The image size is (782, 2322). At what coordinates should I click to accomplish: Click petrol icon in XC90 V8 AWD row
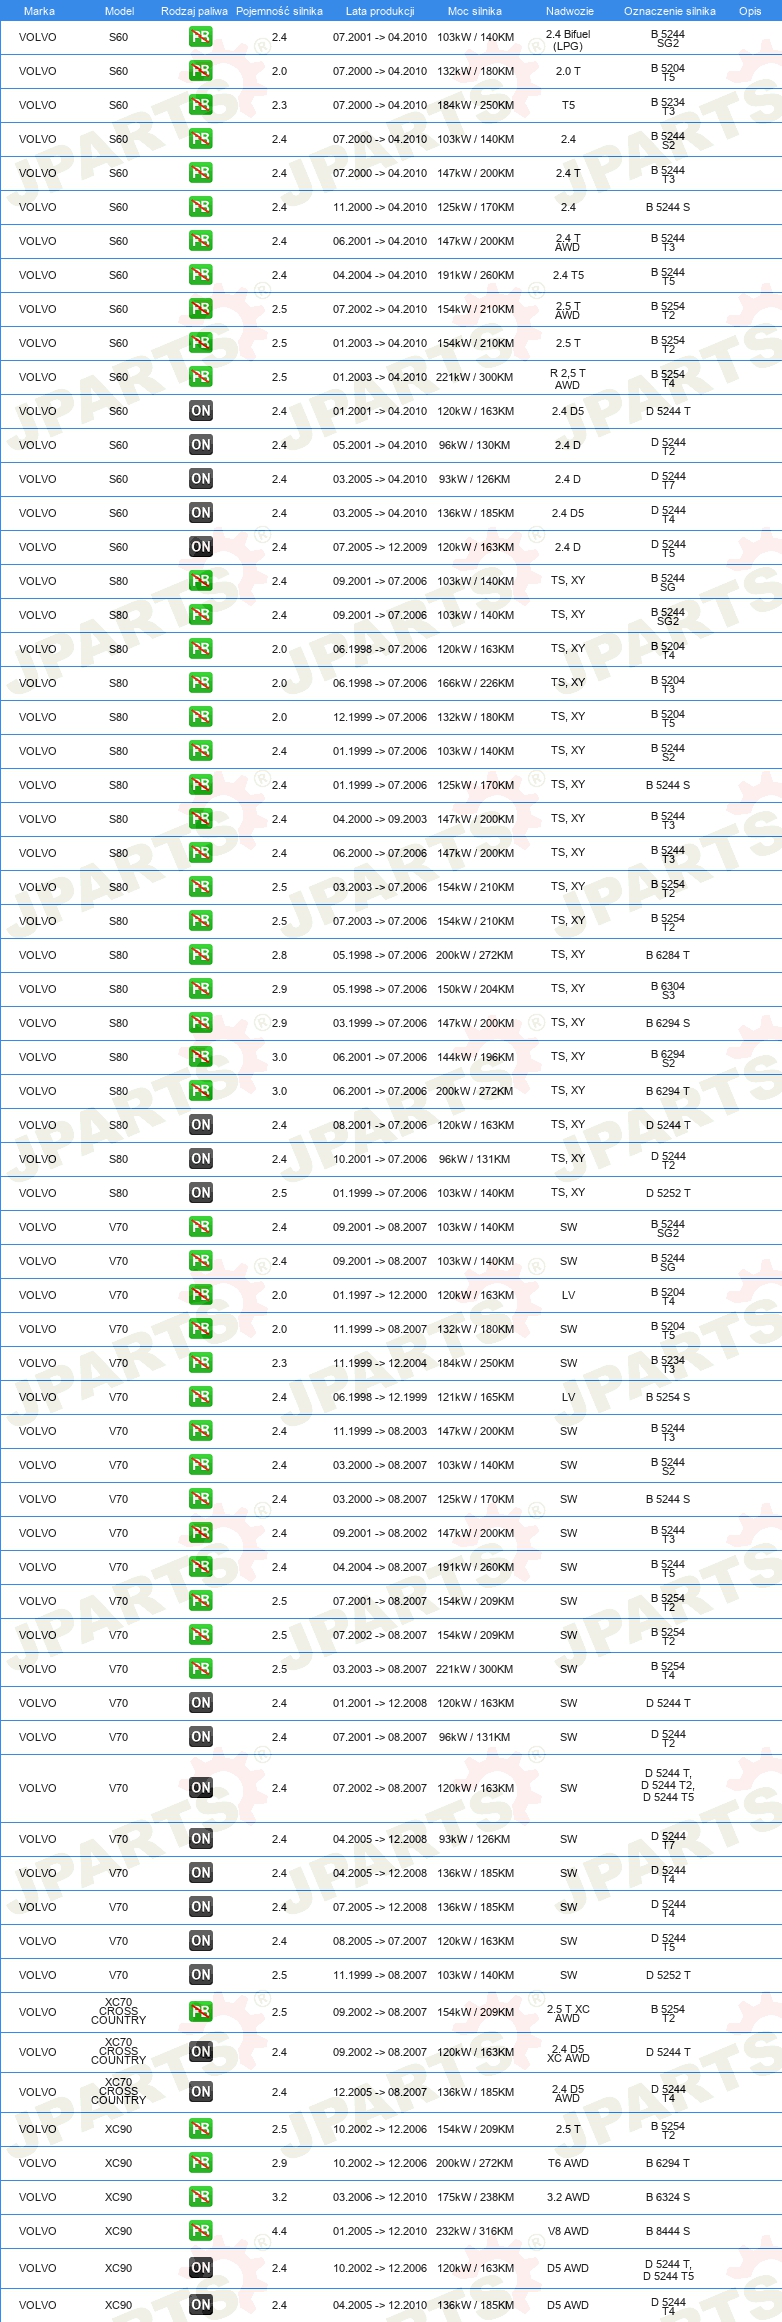tap(201, 2231)
